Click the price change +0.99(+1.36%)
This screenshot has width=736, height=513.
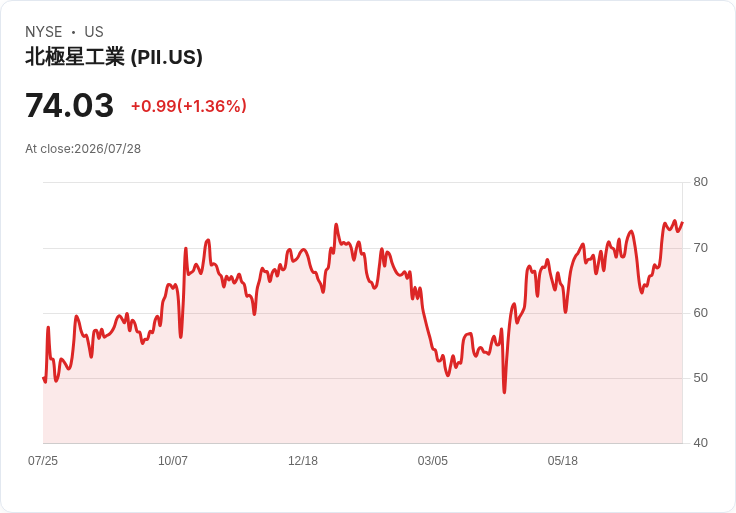tap(189, 106)
